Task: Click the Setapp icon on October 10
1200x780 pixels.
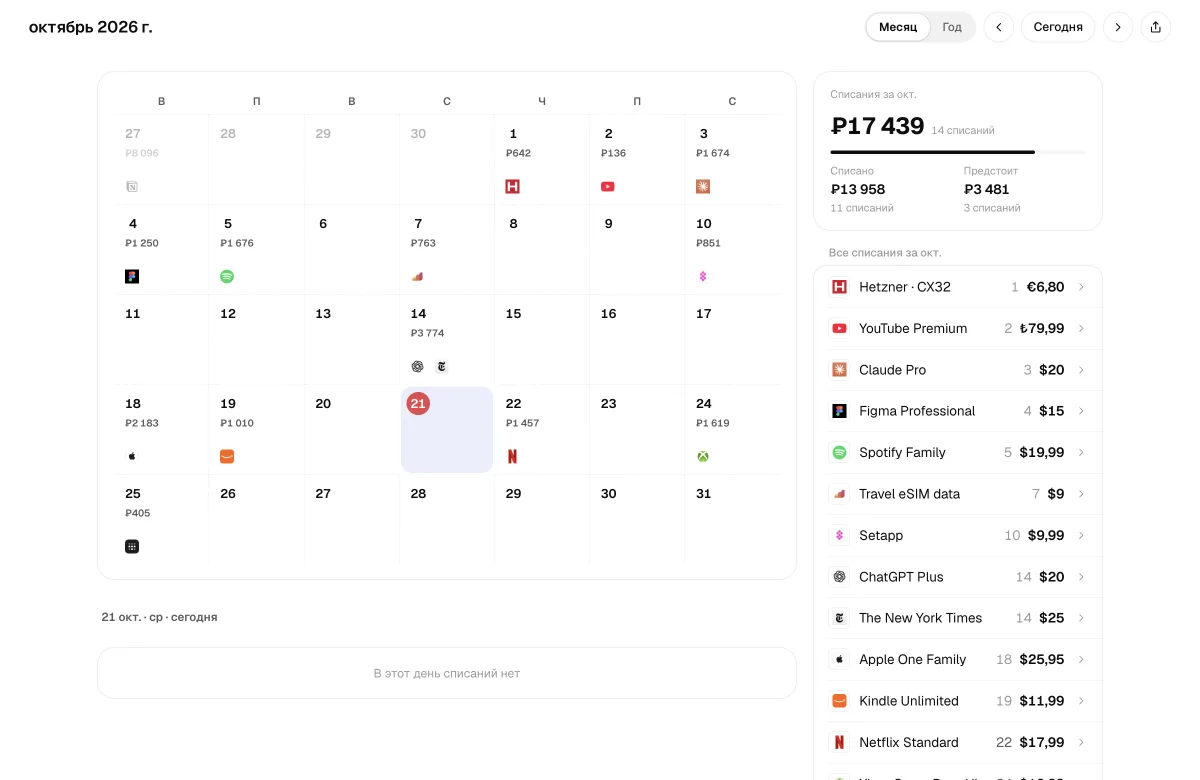Action: click(703, 277)
